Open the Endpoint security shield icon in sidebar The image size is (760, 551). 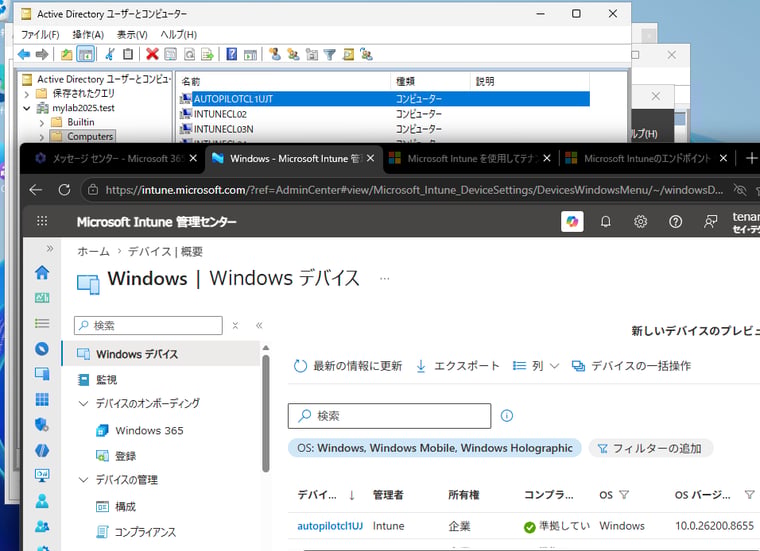[x=42, y=425]
